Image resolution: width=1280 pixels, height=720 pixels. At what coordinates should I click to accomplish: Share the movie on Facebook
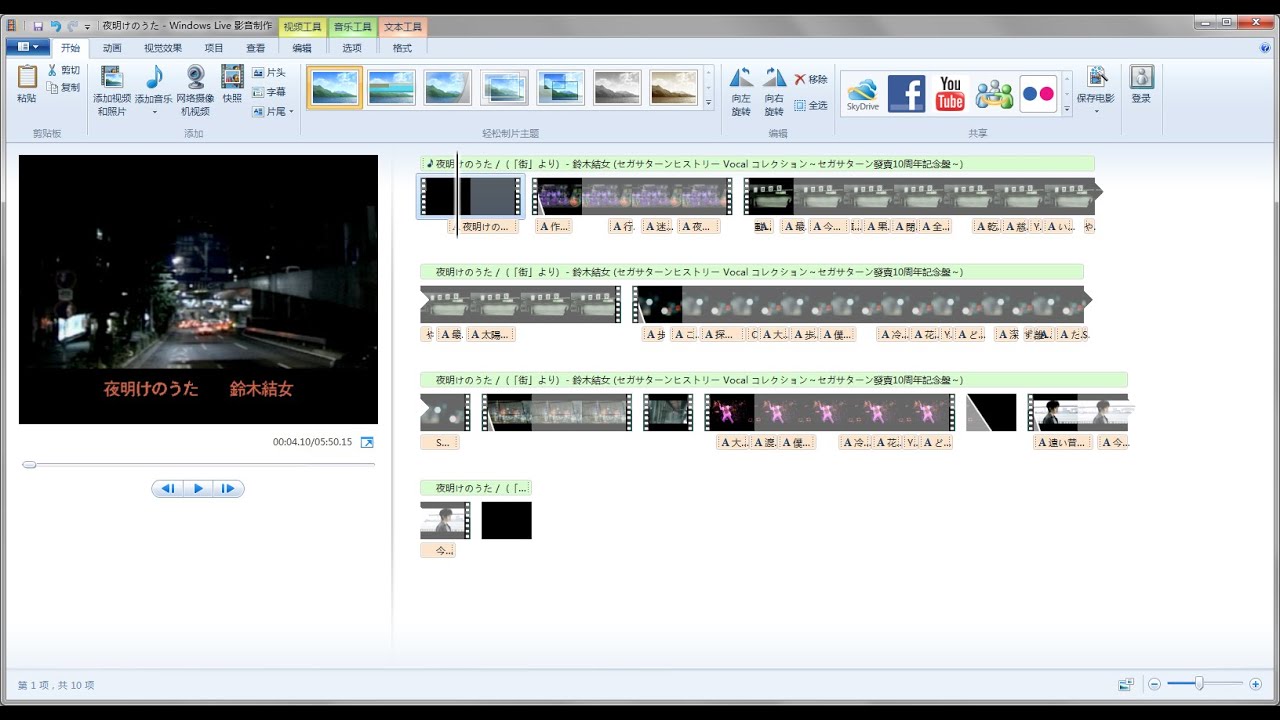907,93
